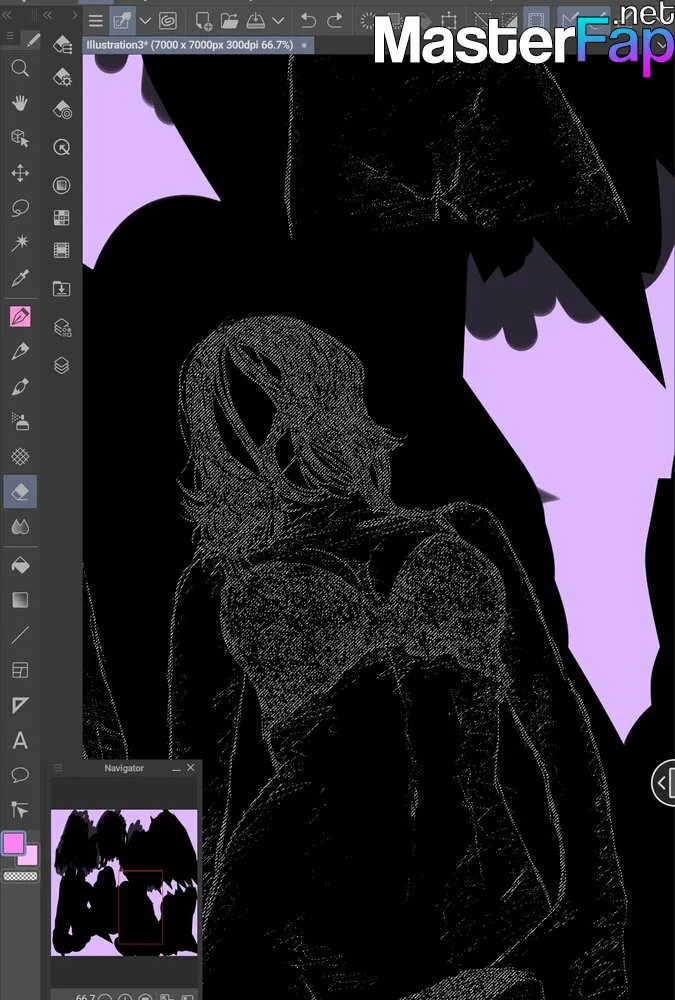Open the side panel with right-edge arrow button

664,783
